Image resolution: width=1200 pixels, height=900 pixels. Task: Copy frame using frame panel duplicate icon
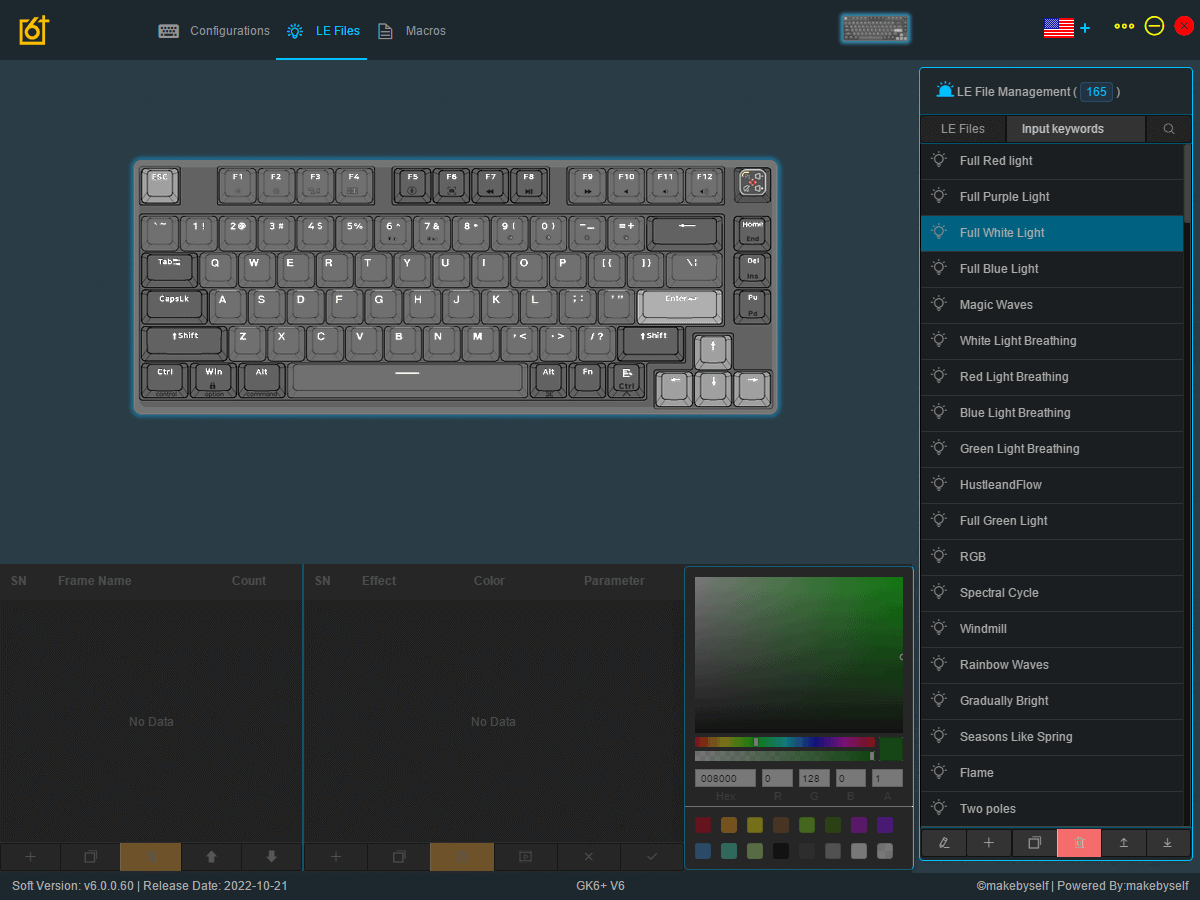[x=90, y=857]
